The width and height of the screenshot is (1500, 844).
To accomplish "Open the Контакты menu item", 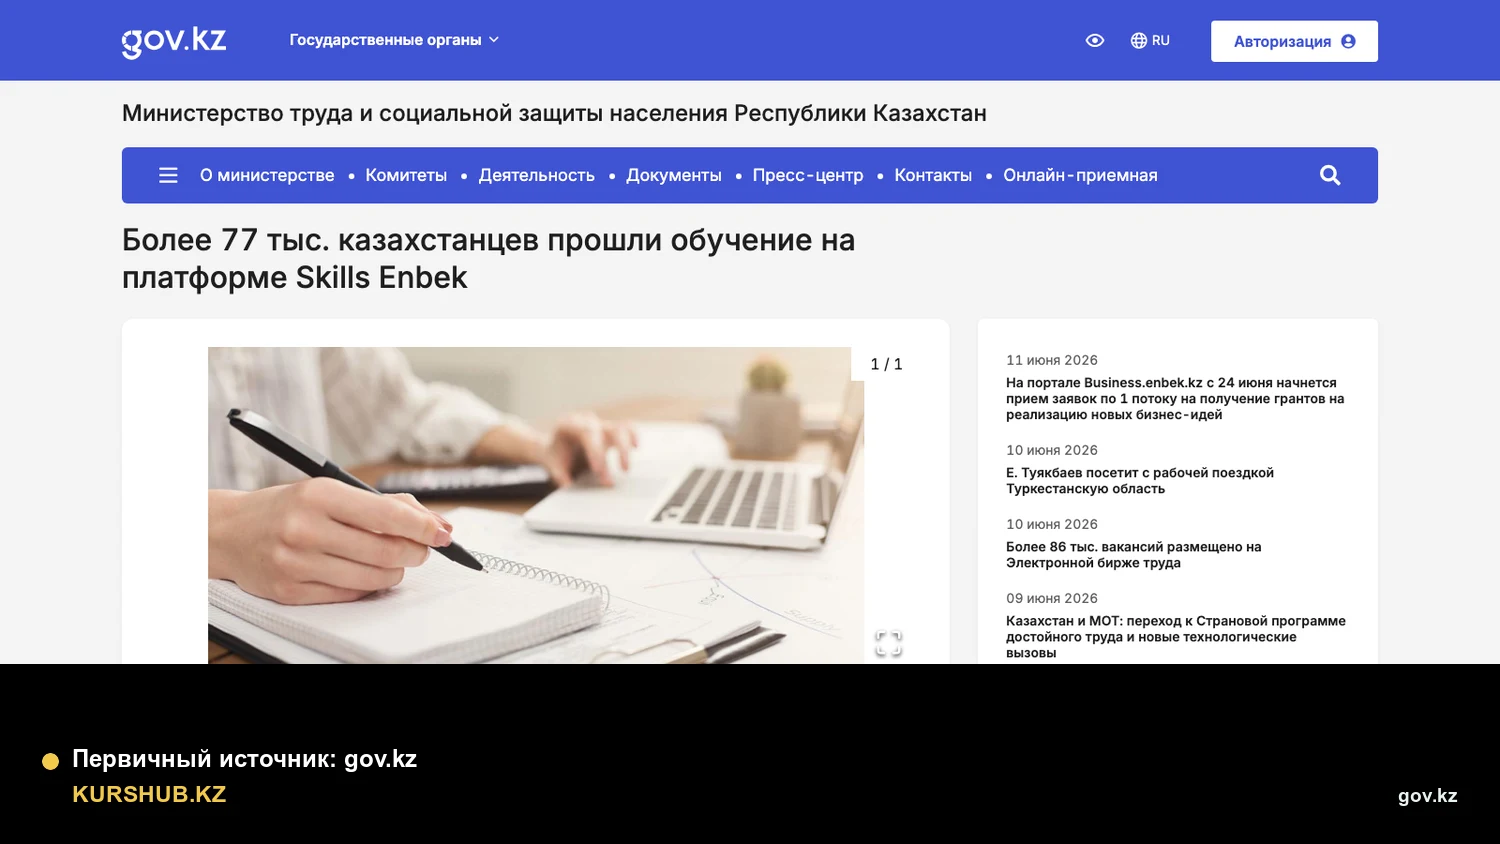I will [933, 175].
